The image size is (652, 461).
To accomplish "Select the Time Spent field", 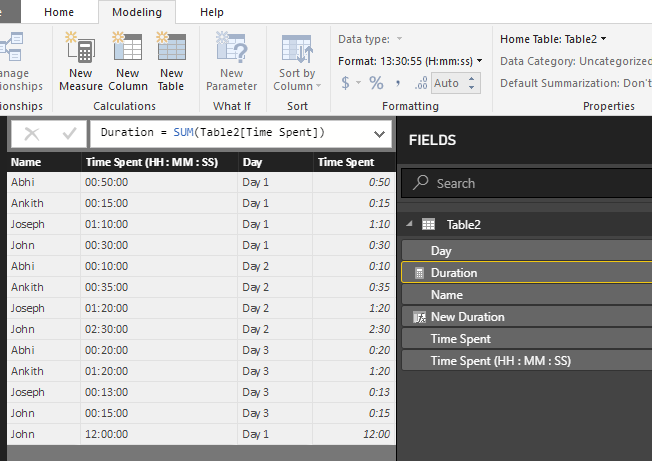I will click(x=526, y=339).
